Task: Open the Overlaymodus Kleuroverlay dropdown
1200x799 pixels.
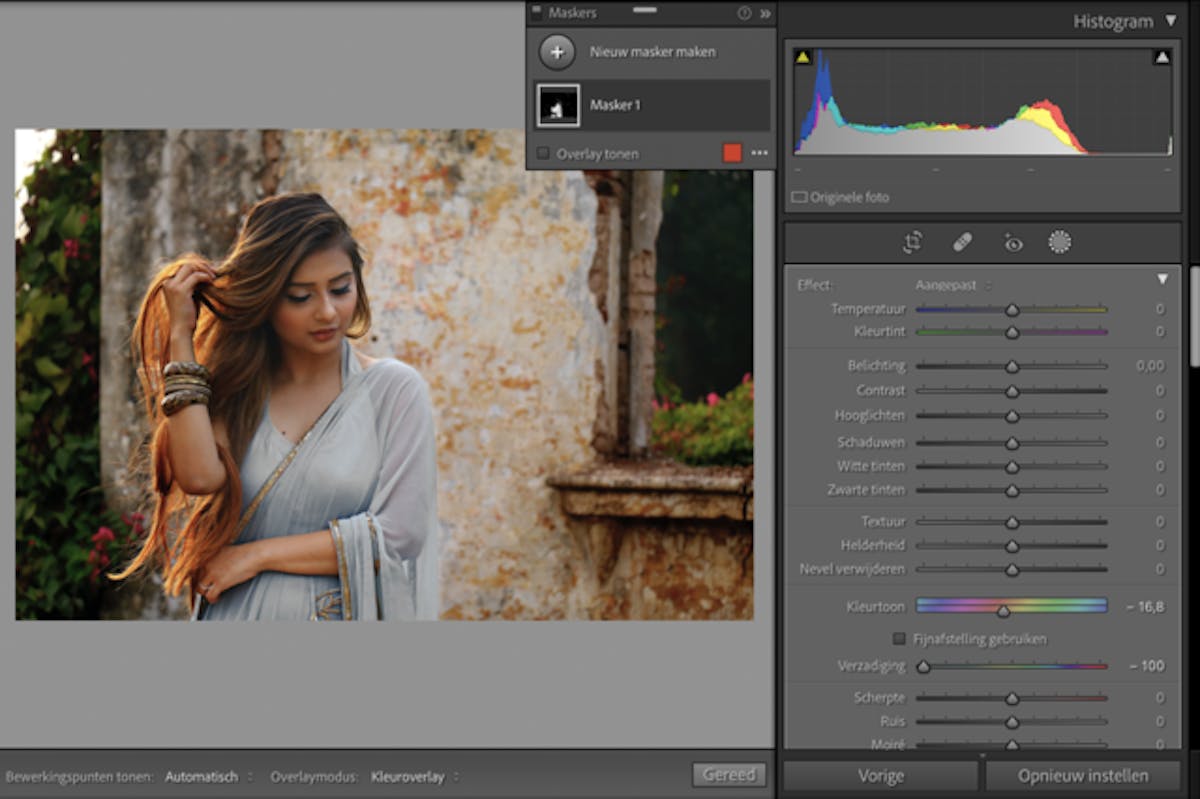Action: [414, 776]
